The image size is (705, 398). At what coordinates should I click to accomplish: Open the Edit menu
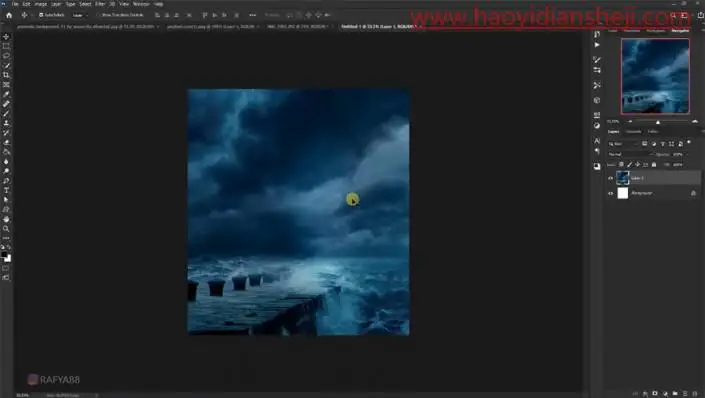click(27, 4)
